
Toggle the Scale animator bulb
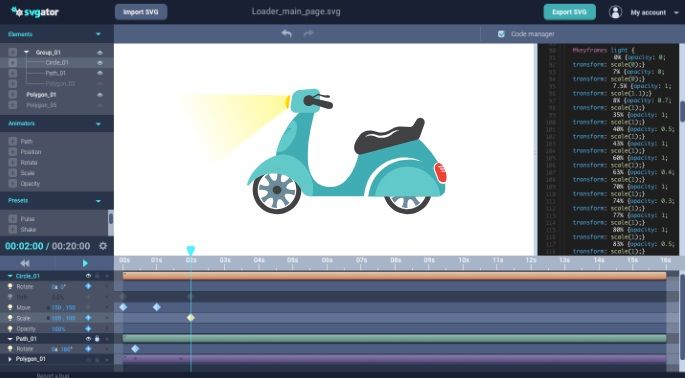click(x=10, y=318)
